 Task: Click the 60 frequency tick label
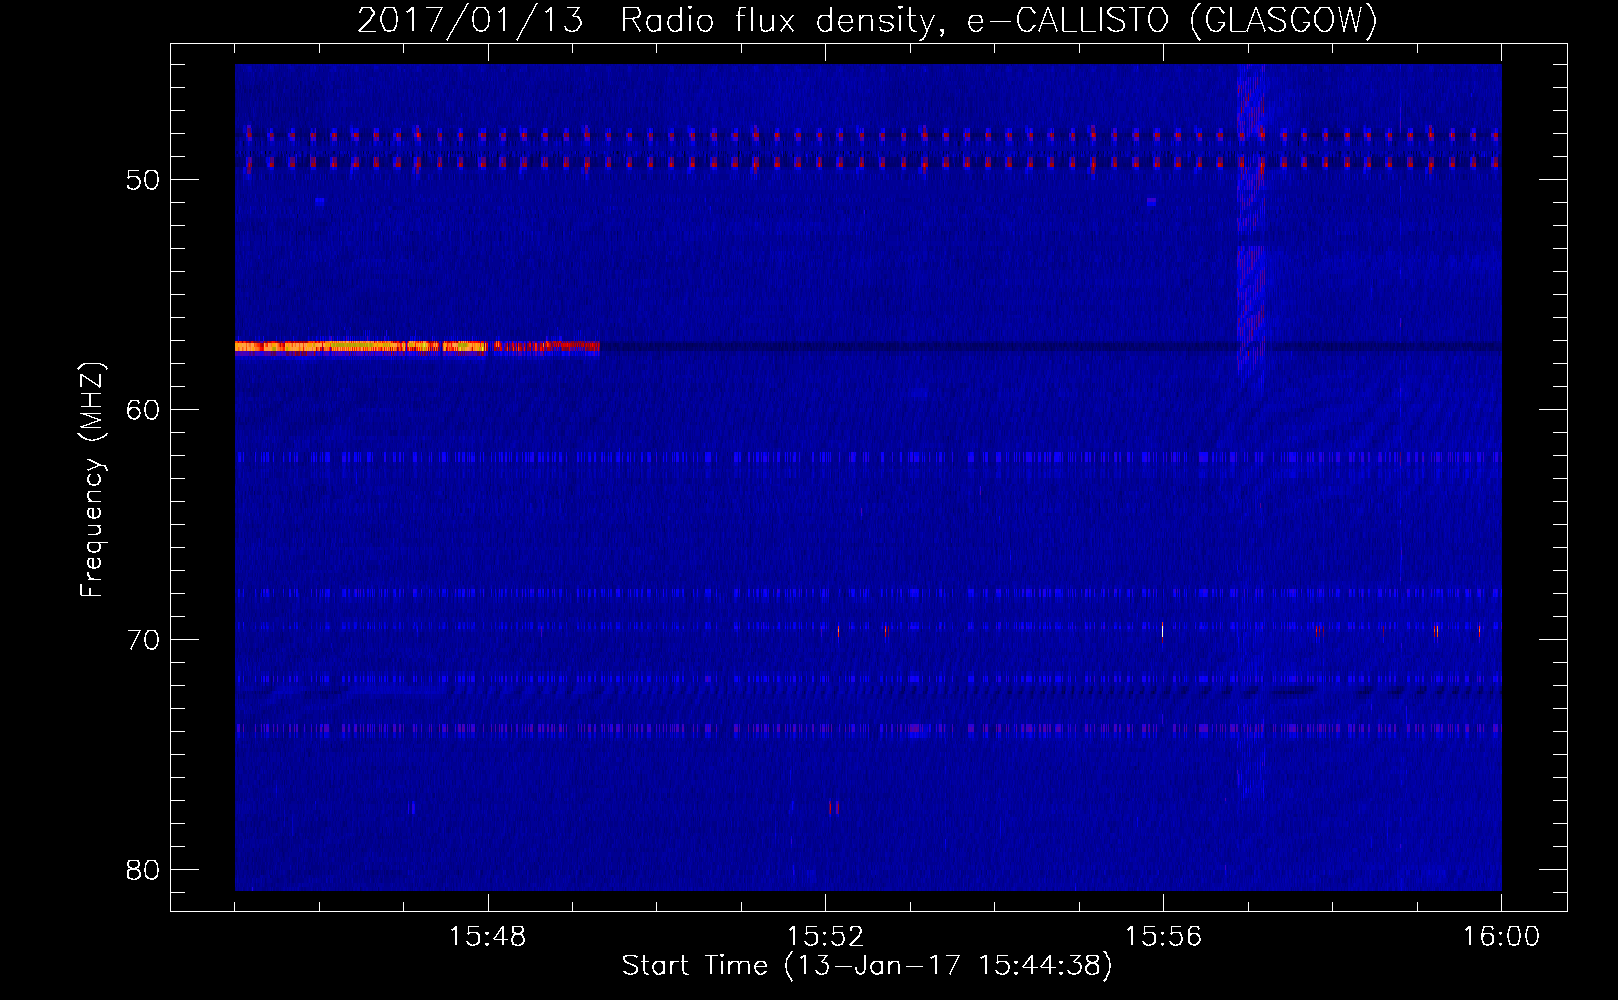pyautogui.click(x=143, y=410)
